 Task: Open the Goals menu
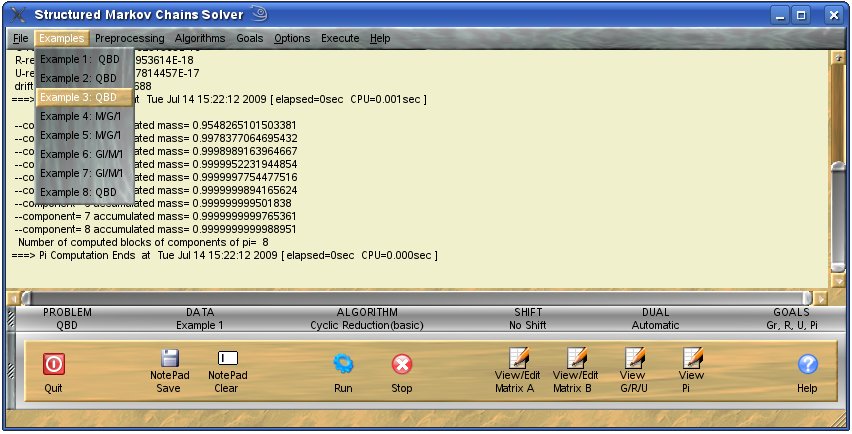point(250,38)
